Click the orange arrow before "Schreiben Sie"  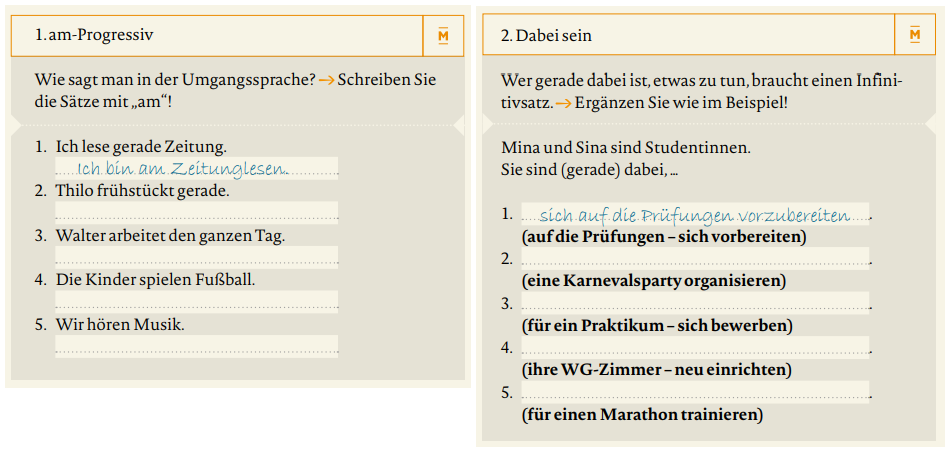click(326, 80)
